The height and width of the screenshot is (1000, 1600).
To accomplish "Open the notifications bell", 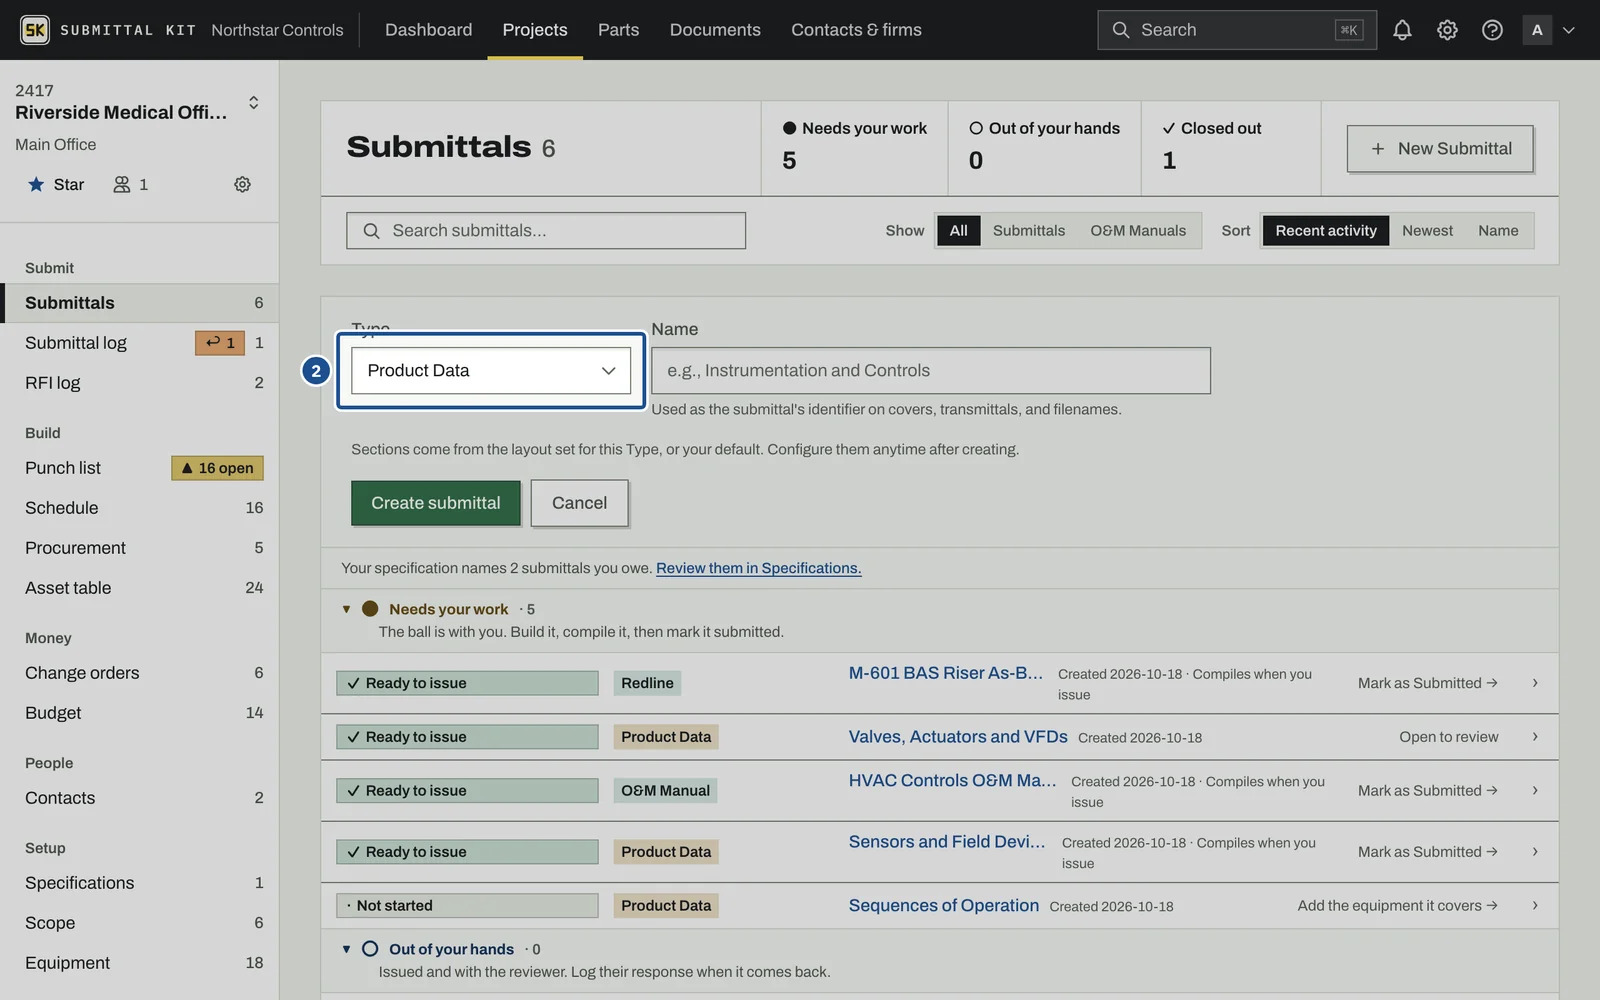I will (1402, 30).
